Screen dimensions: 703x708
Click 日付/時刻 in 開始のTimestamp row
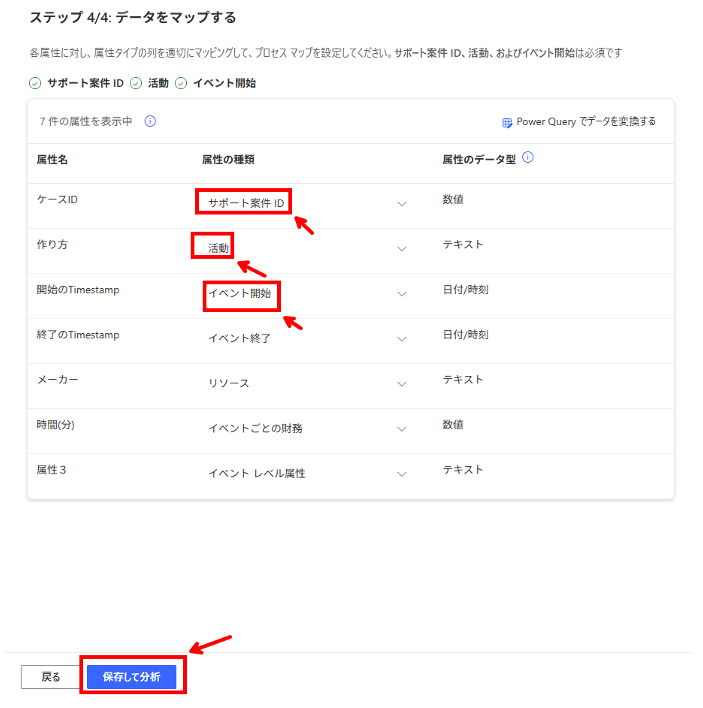click(466, 290)
